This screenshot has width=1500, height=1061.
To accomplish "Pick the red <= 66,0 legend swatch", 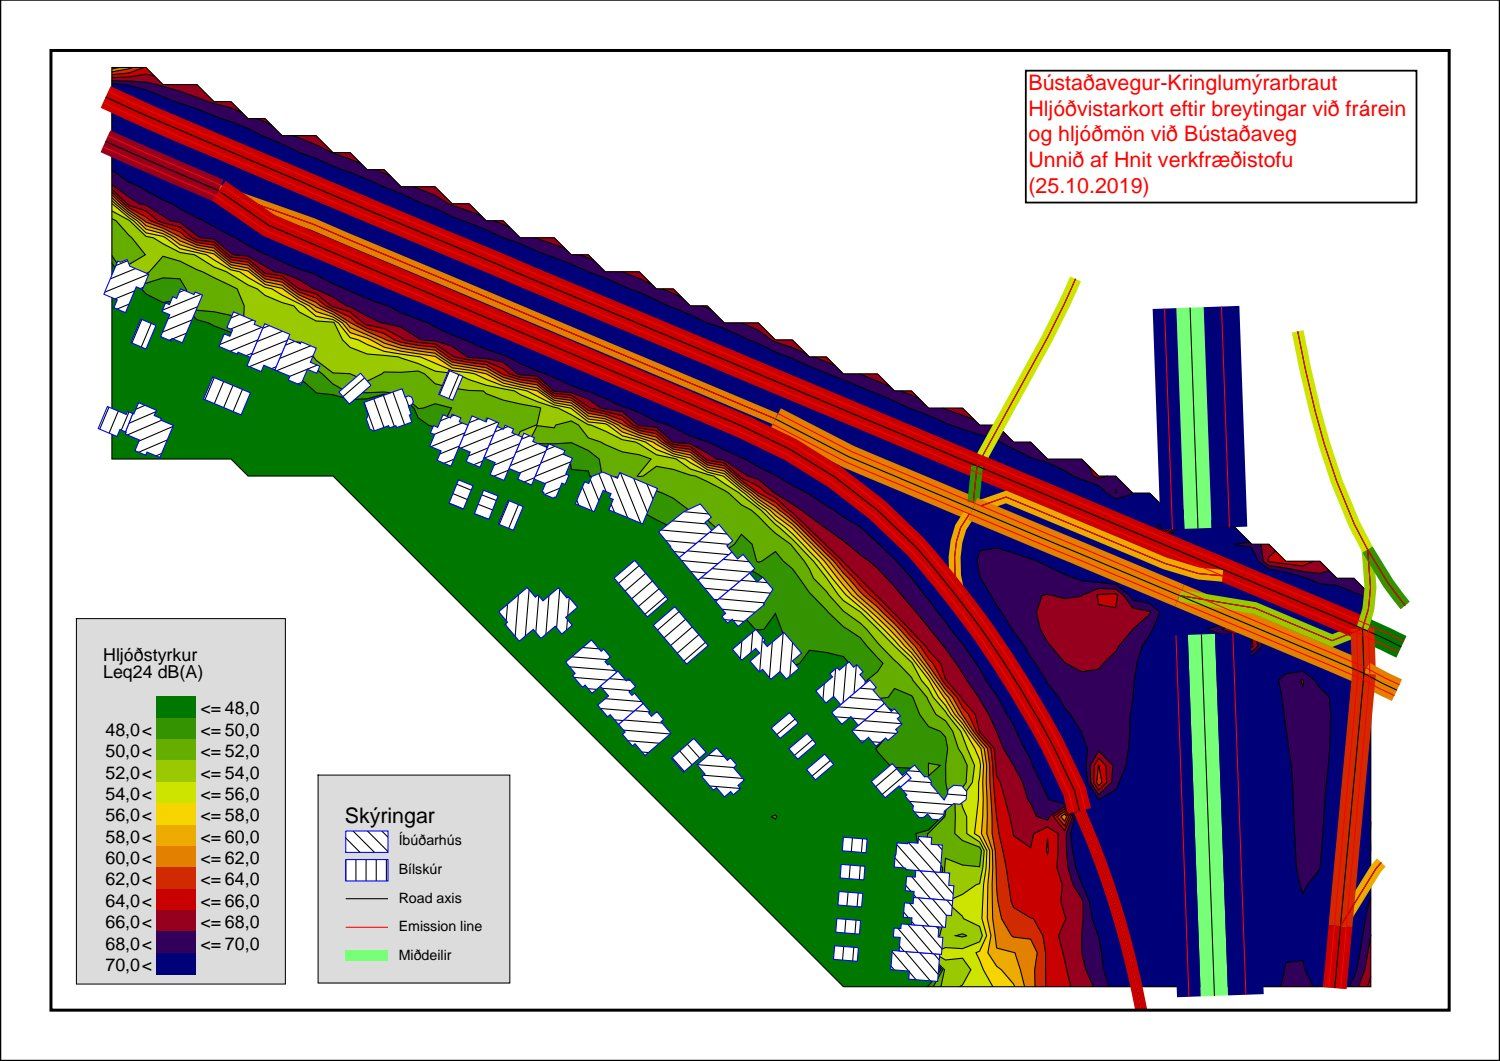I will [x=176, y=901].
